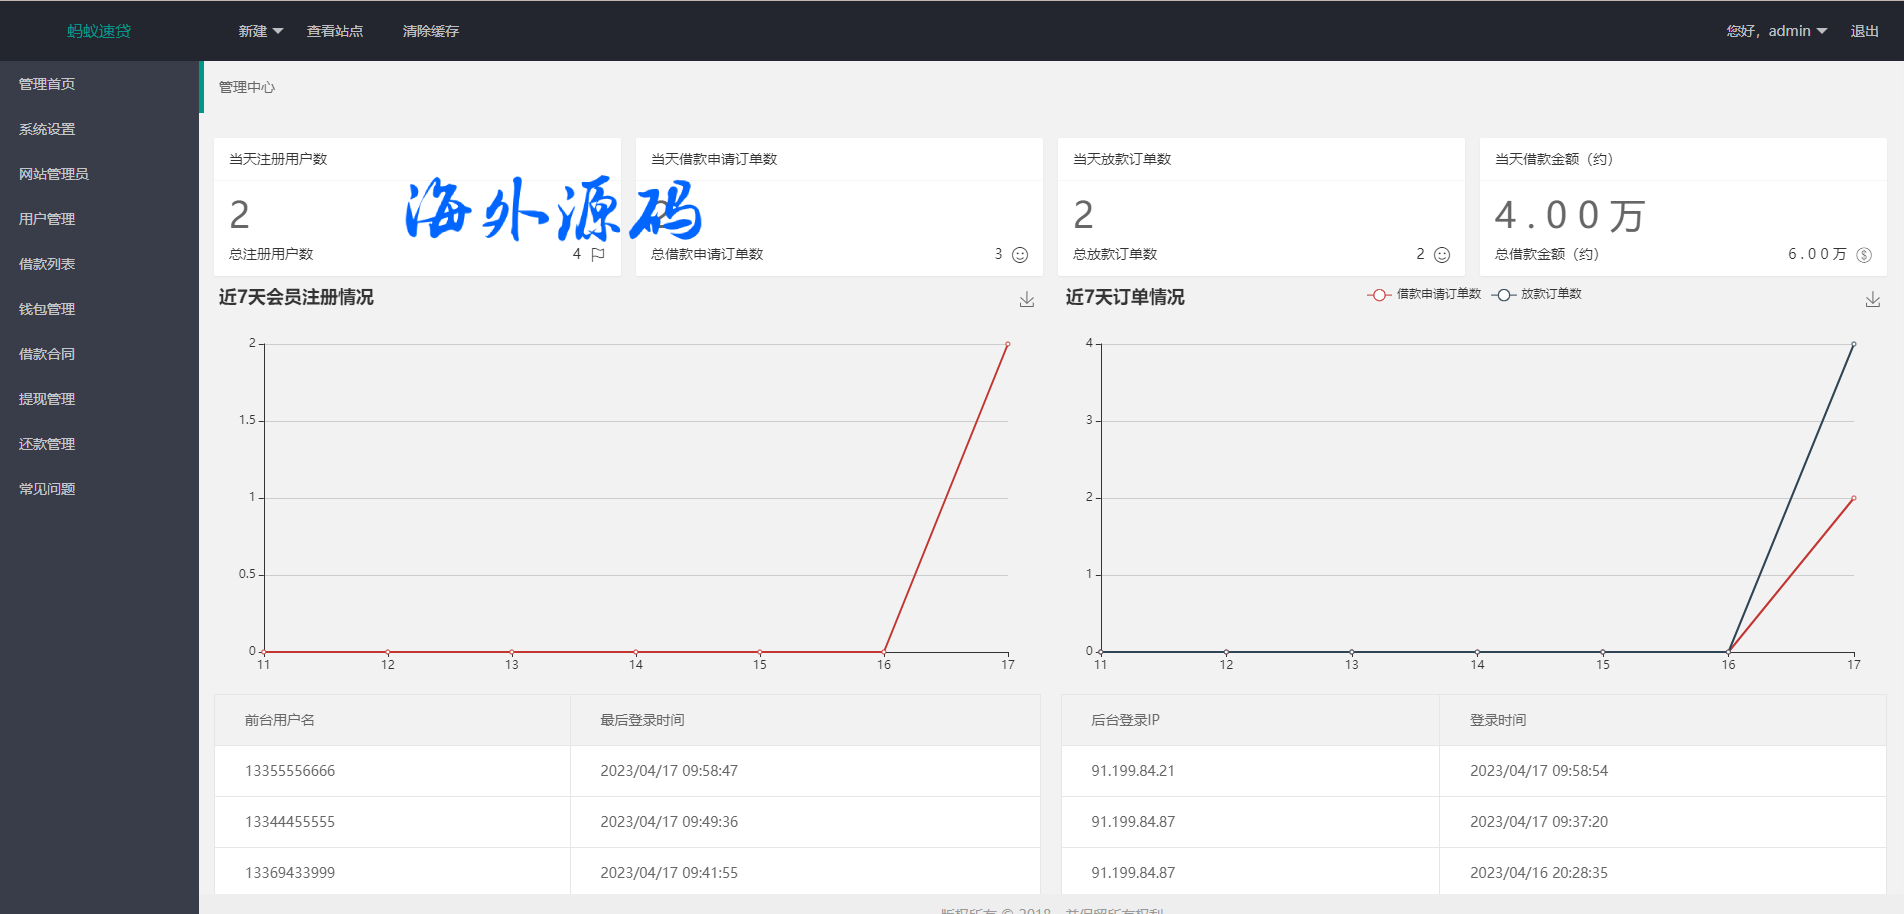1904x914 pixels.
Task: Select 钱包管理 sidebar item
Action: [47, 309]
